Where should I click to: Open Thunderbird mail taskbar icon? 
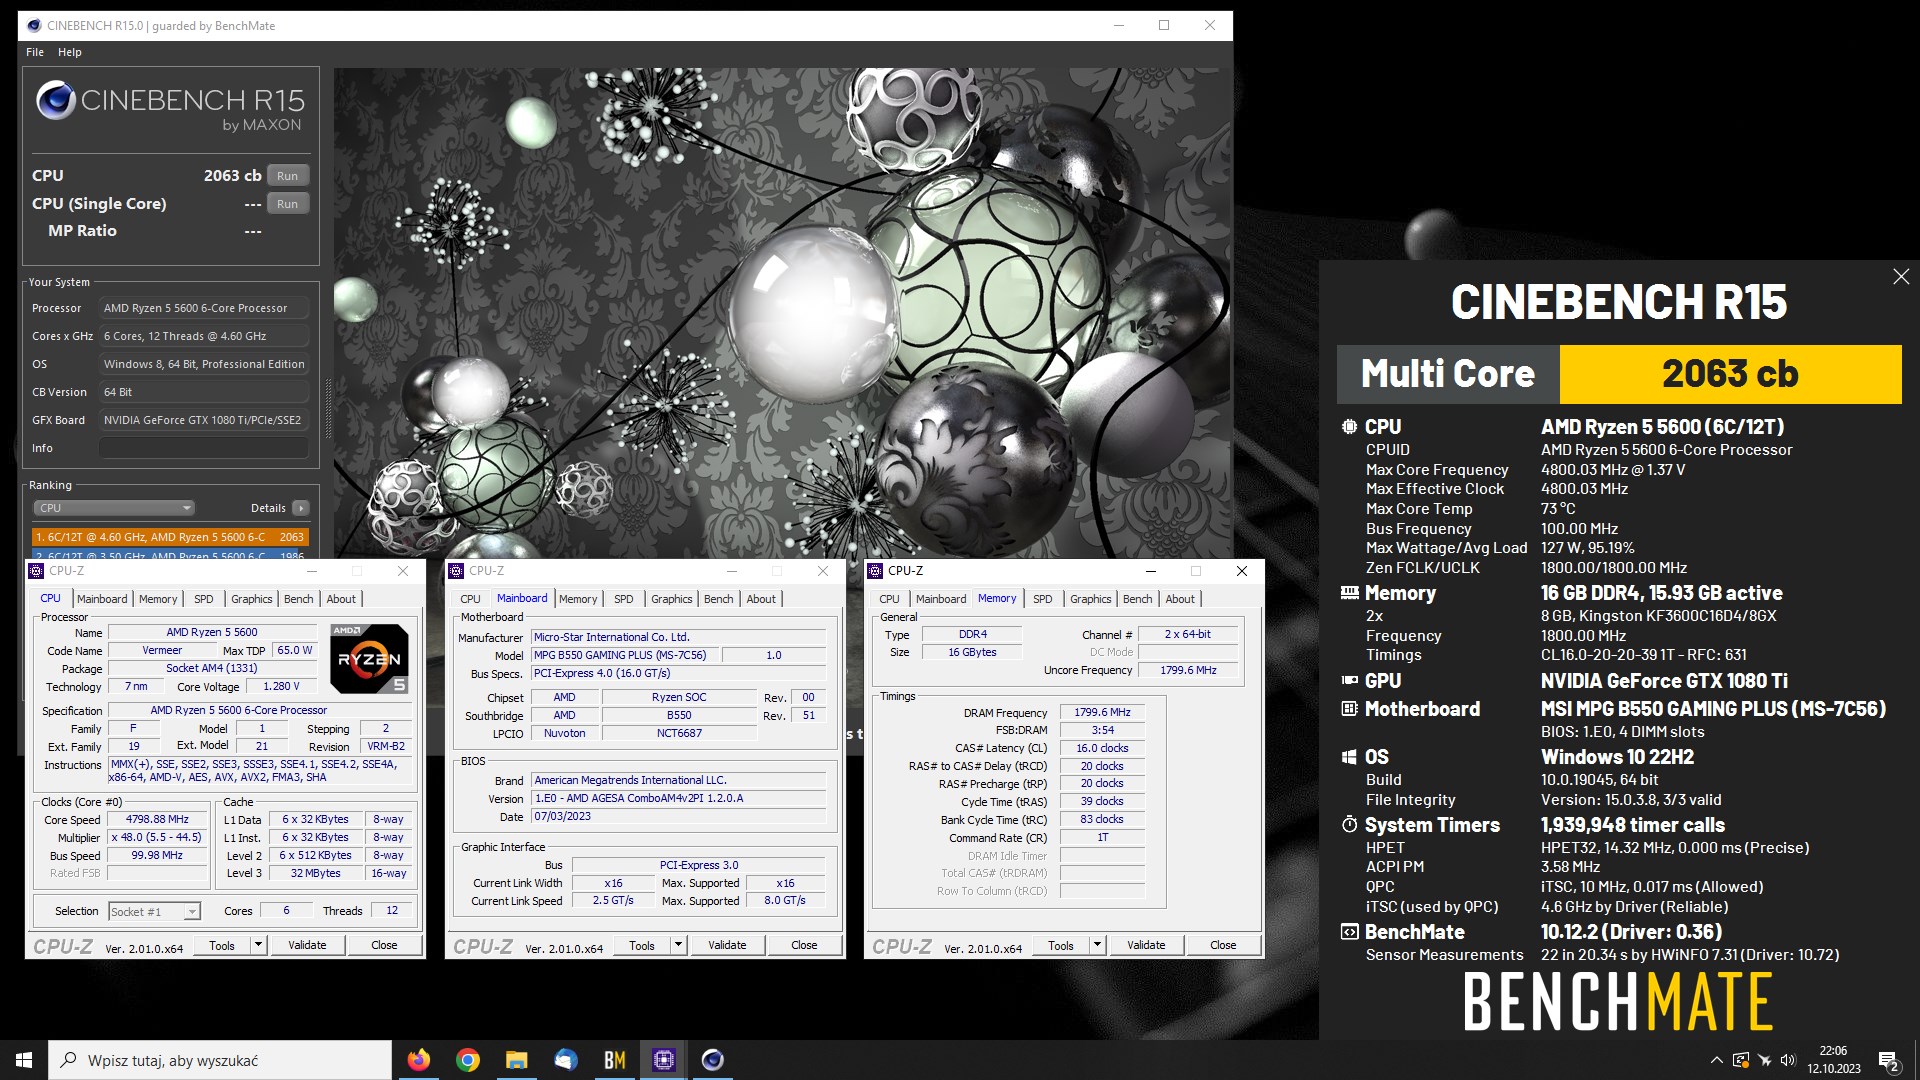[565, 1060]
